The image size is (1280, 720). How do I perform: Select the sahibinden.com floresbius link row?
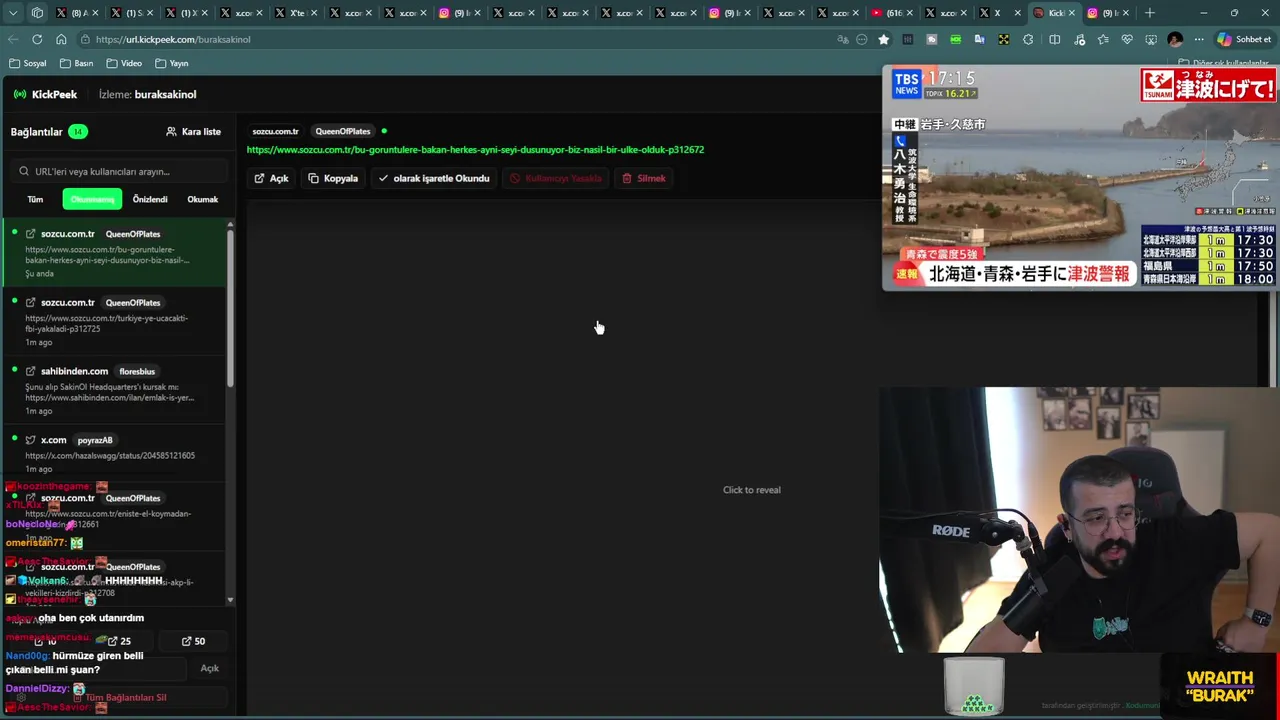(115, 390)
